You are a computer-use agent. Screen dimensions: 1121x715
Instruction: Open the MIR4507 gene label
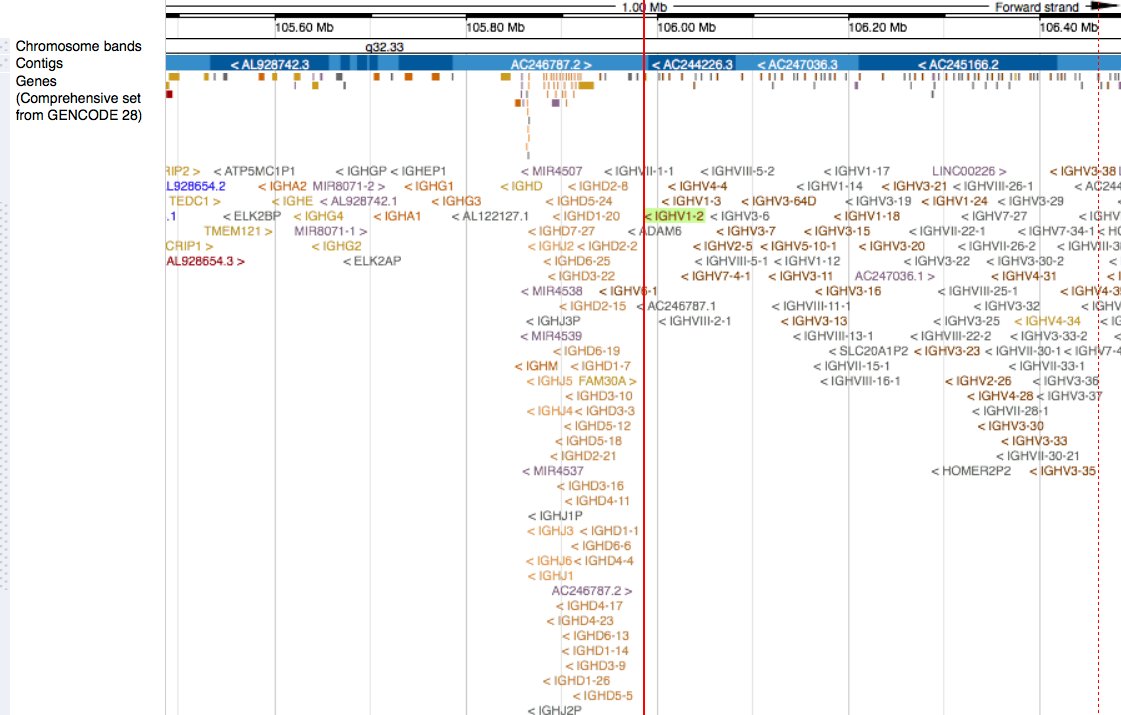click(x=551, y=171)
